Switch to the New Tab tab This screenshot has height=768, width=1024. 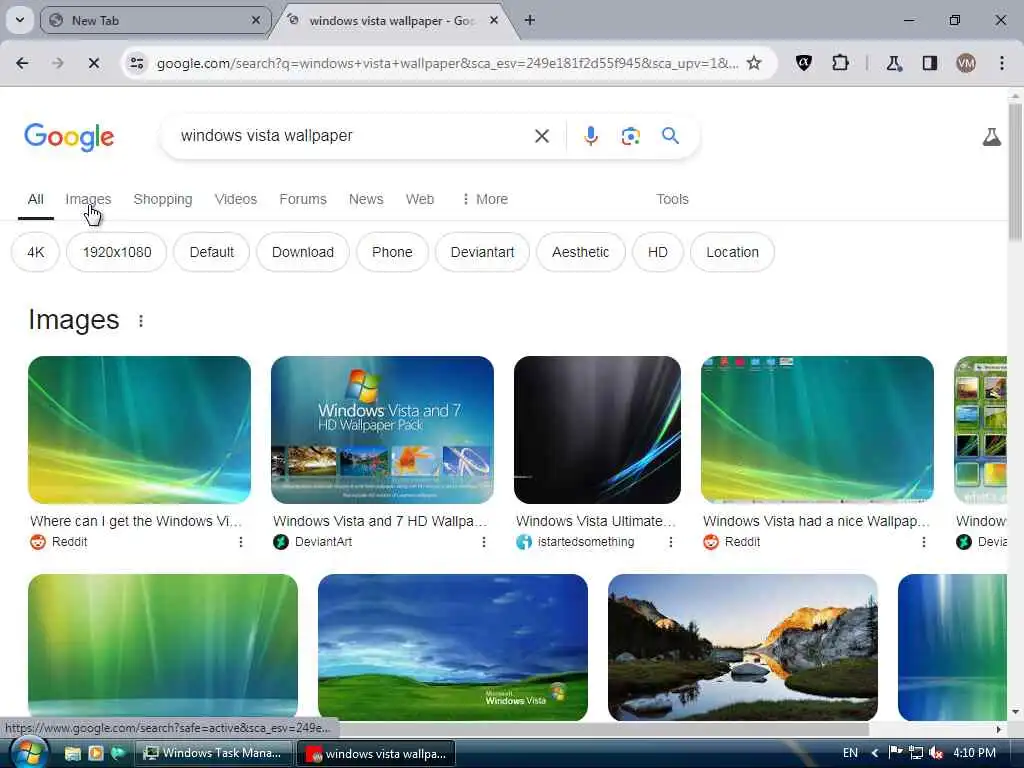155,20
